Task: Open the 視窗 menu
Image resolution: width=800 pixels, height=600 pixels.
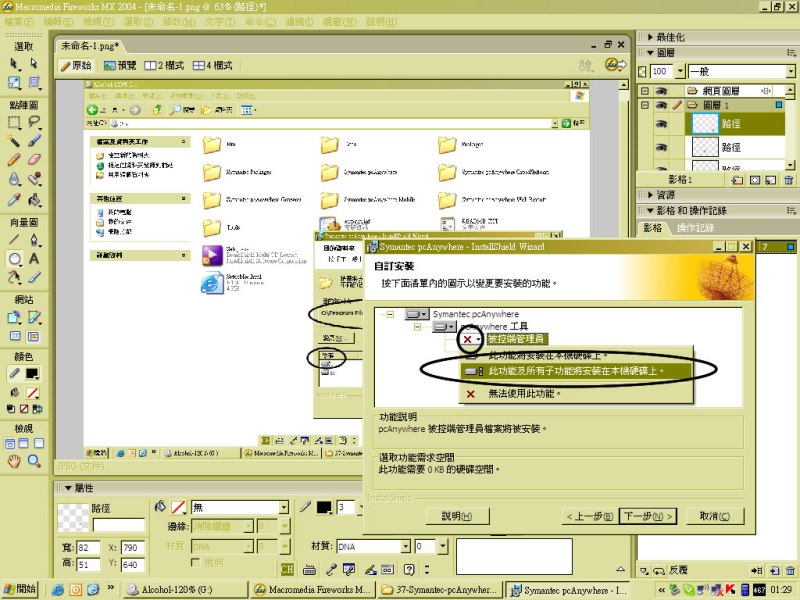Action: (x=340, y=22)
